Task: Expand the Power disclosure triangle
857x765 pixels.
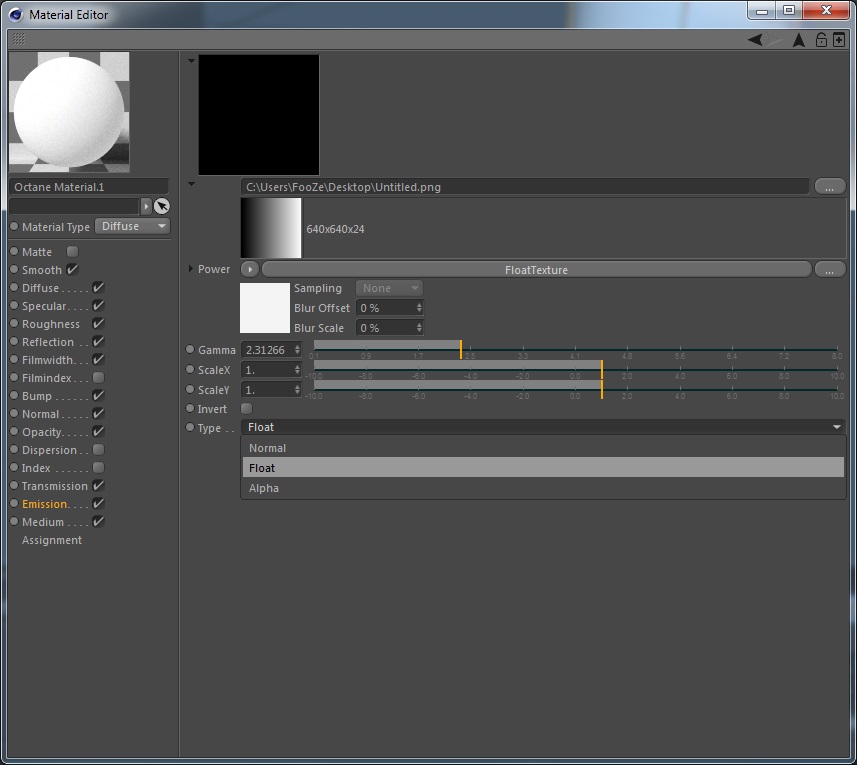Action: pyautogui.click(x=191, y=269)
